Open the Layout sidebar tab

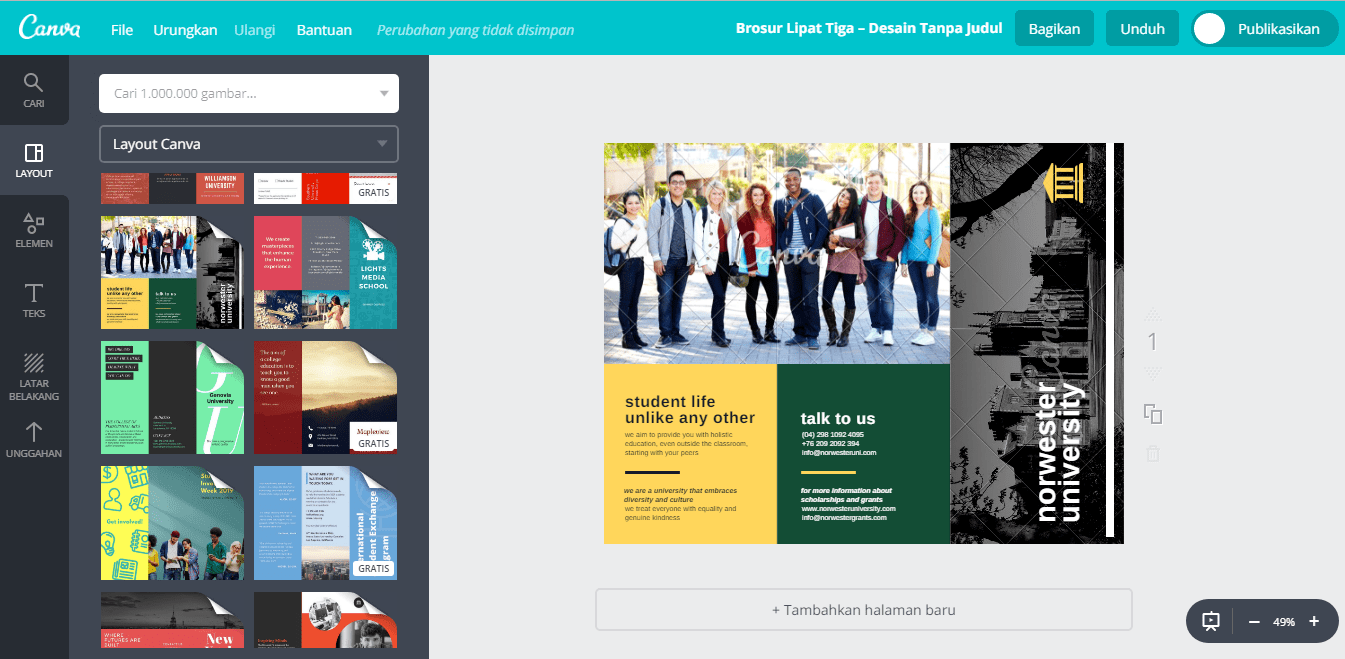tap(34, 160)
